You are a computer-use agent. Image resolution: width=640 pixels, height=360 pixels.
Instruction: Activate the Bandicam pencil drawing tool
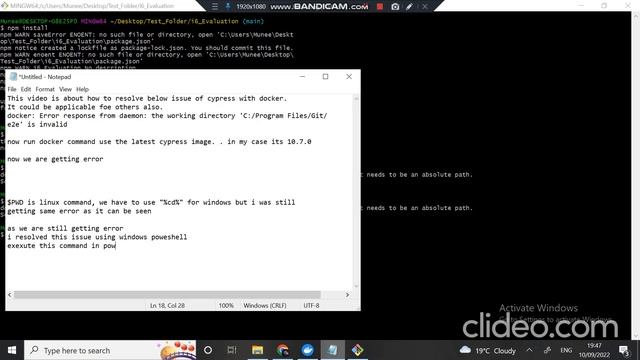(x=409, y=7)
